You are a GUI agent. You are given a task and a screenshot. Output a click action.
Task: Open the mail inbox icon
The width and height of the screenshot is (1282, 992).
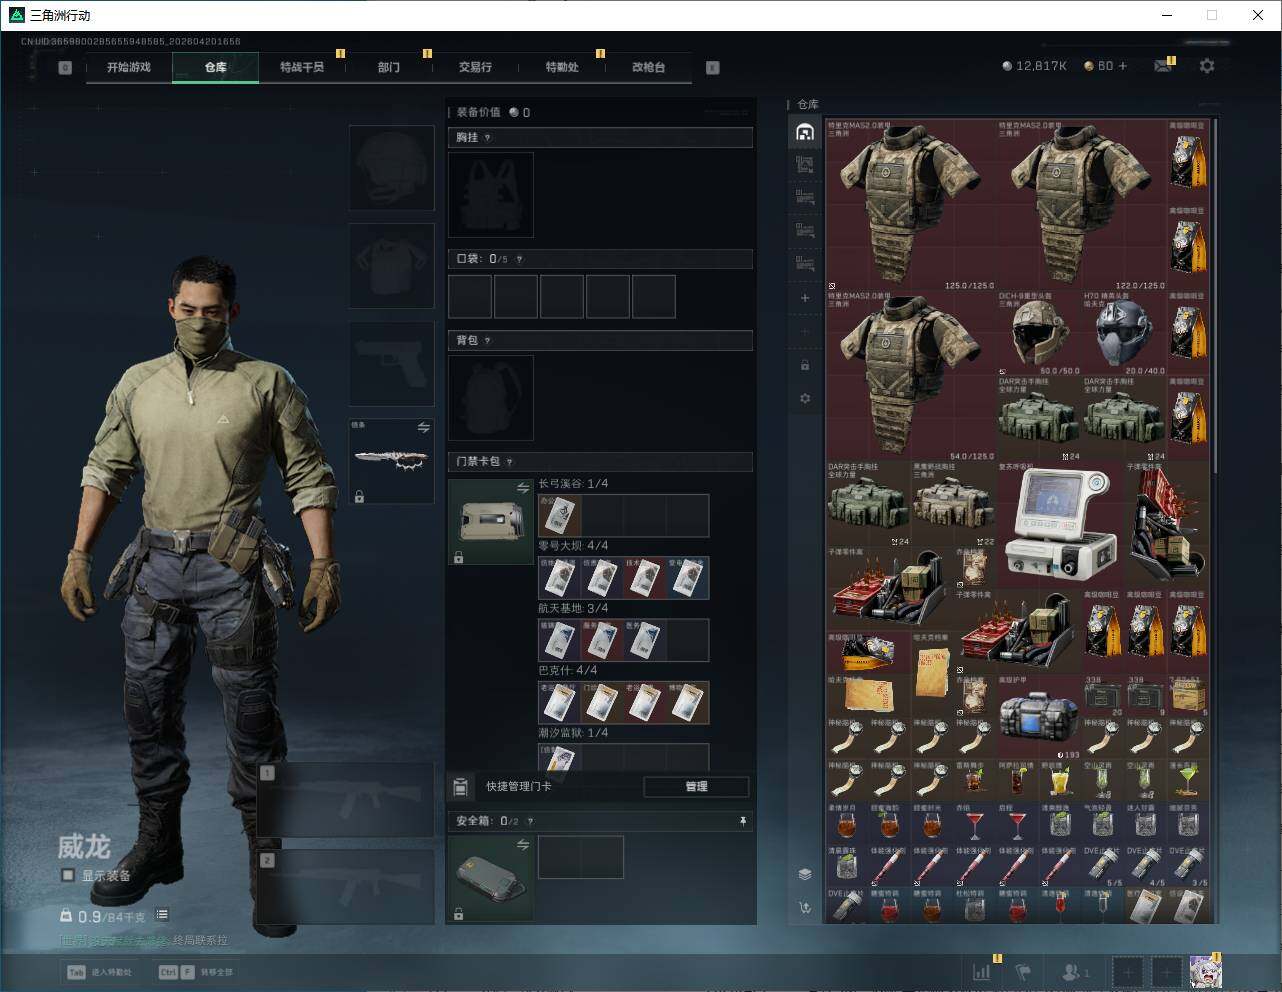click(1162, 66)
